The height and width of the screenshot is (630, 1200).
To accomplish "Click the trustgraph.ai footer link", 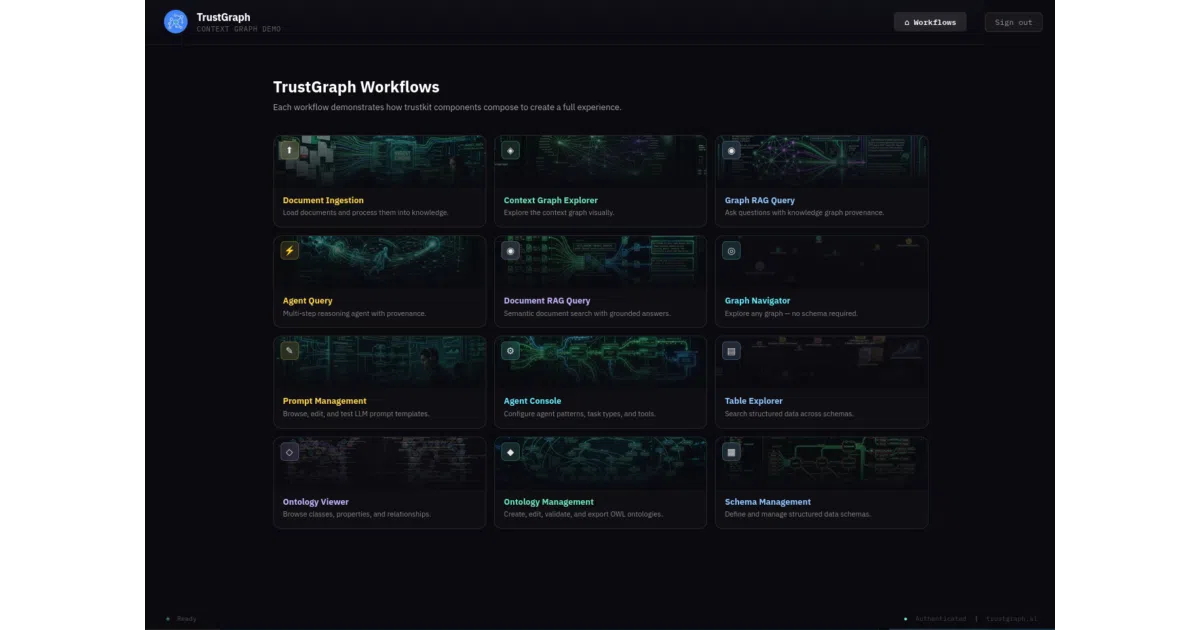I will pyautogui.click(x=1012, y=619).
